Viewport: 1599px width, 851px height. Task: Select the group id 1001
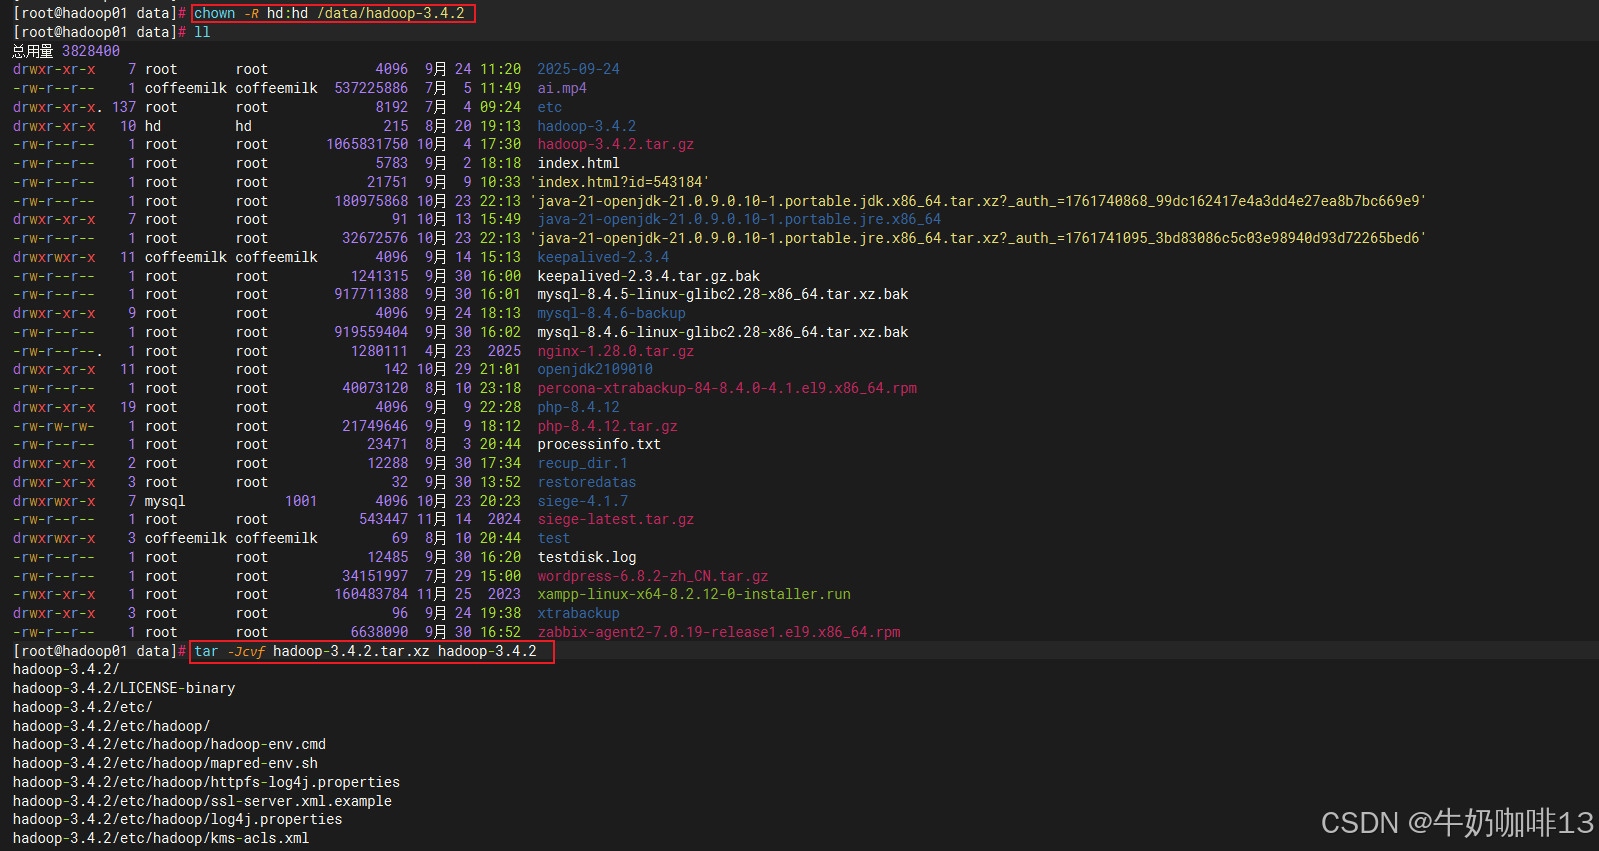point(301,501)
